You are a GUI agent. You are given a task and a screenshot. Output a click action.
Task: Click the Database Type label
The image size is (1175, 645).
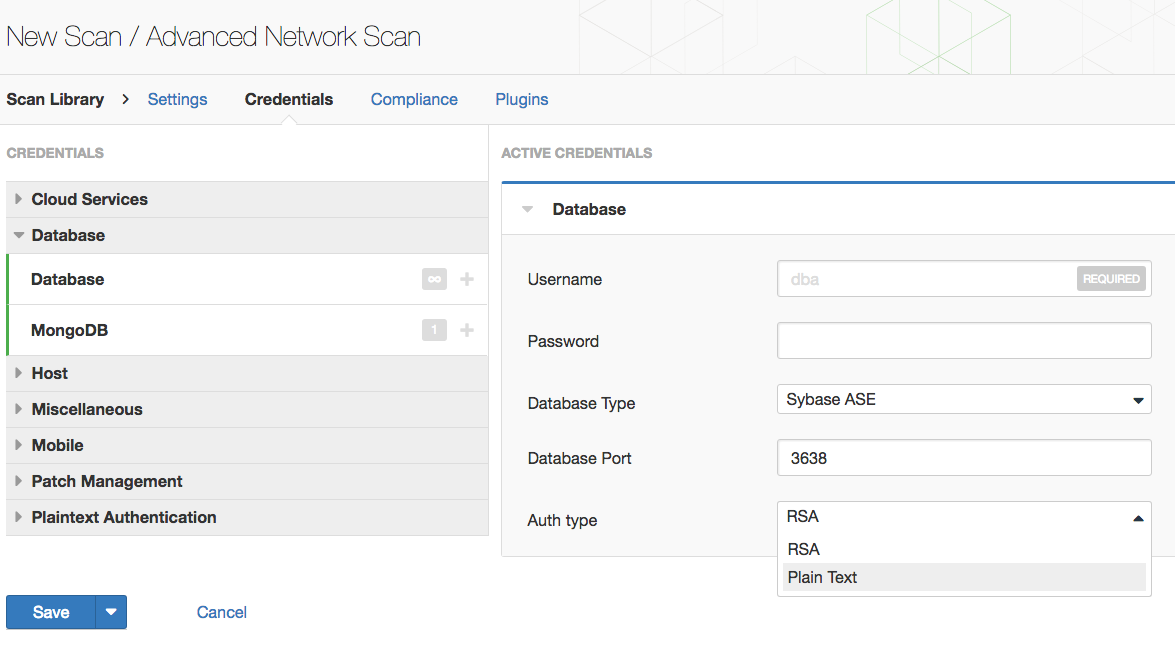coord(582,403)
